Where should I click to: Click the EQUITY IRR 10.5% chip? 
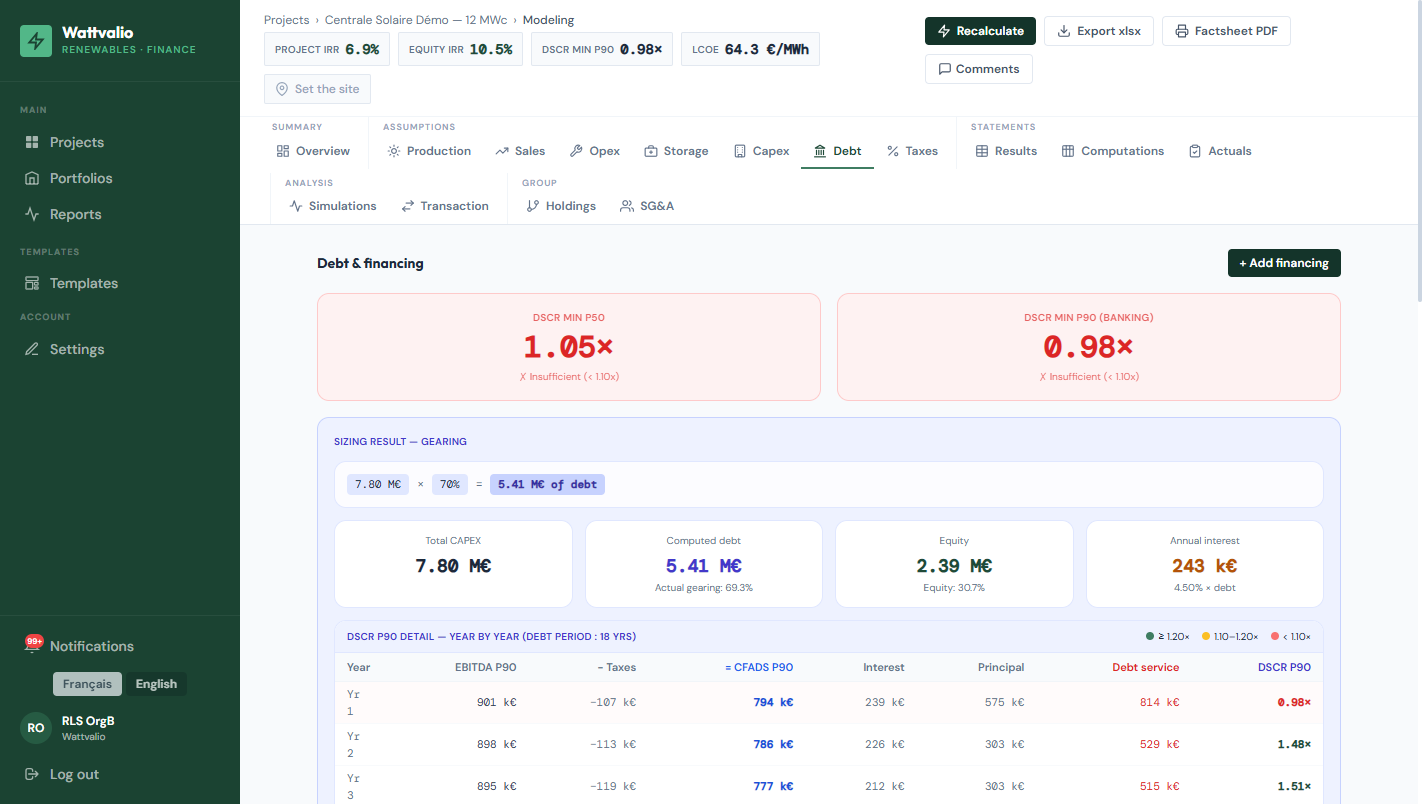click(x=460, y=49)
